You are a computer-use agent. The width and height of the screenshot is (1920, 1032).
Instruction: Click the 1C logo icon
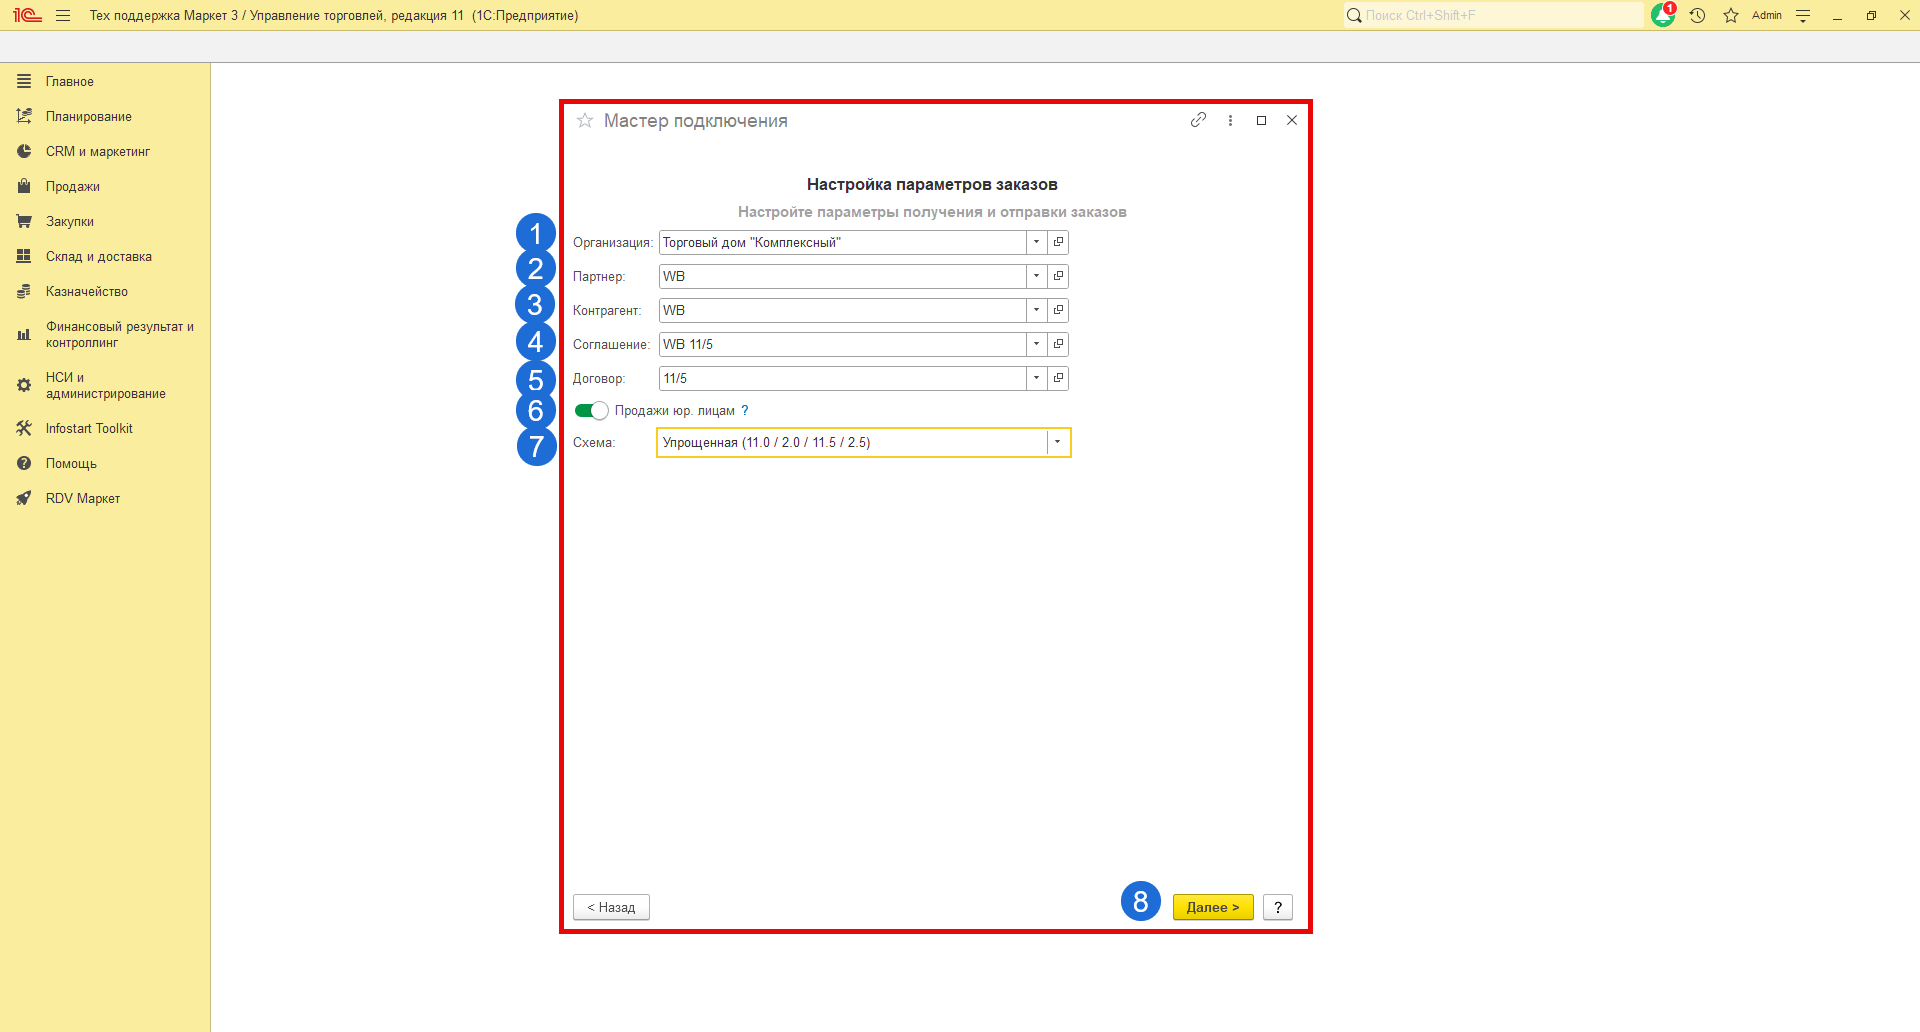pos(27,15)
